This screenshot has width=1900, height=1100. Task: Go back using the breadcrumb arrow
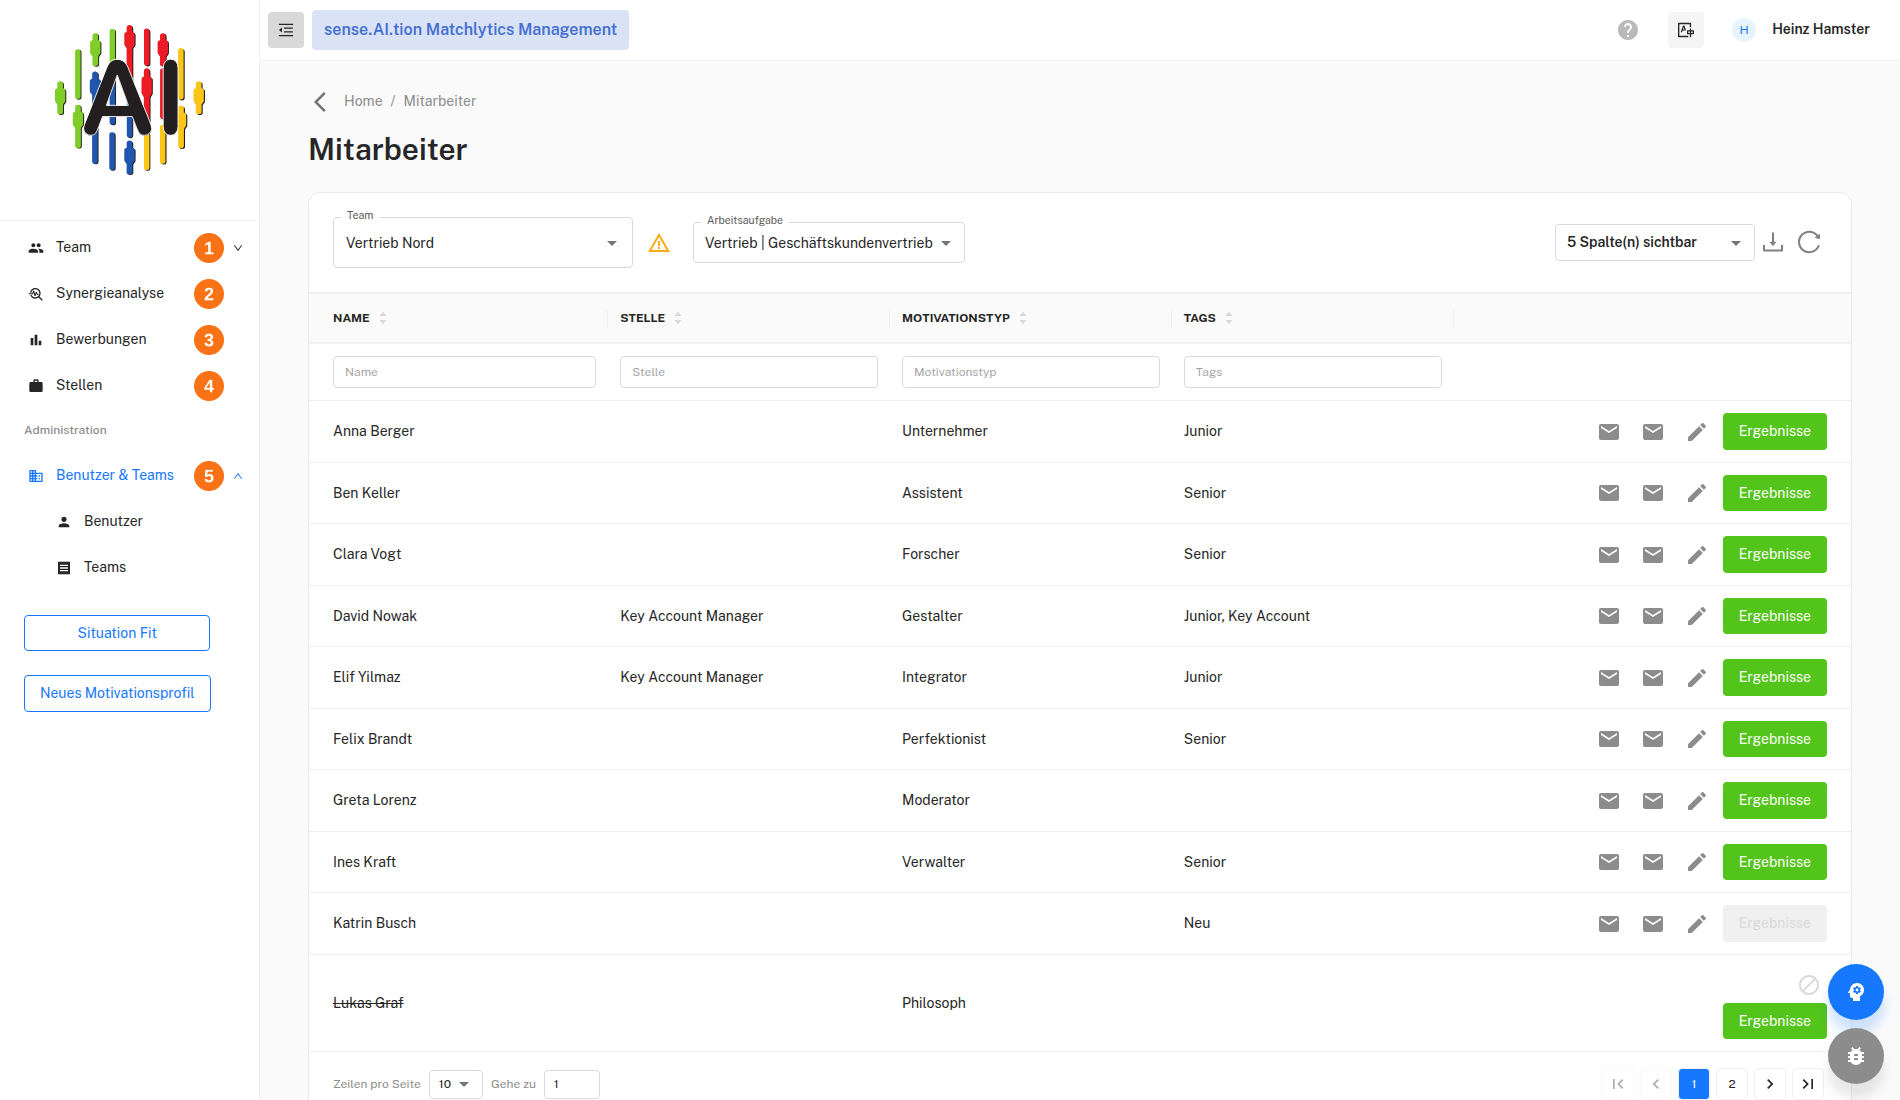click(x=320, y=101)
